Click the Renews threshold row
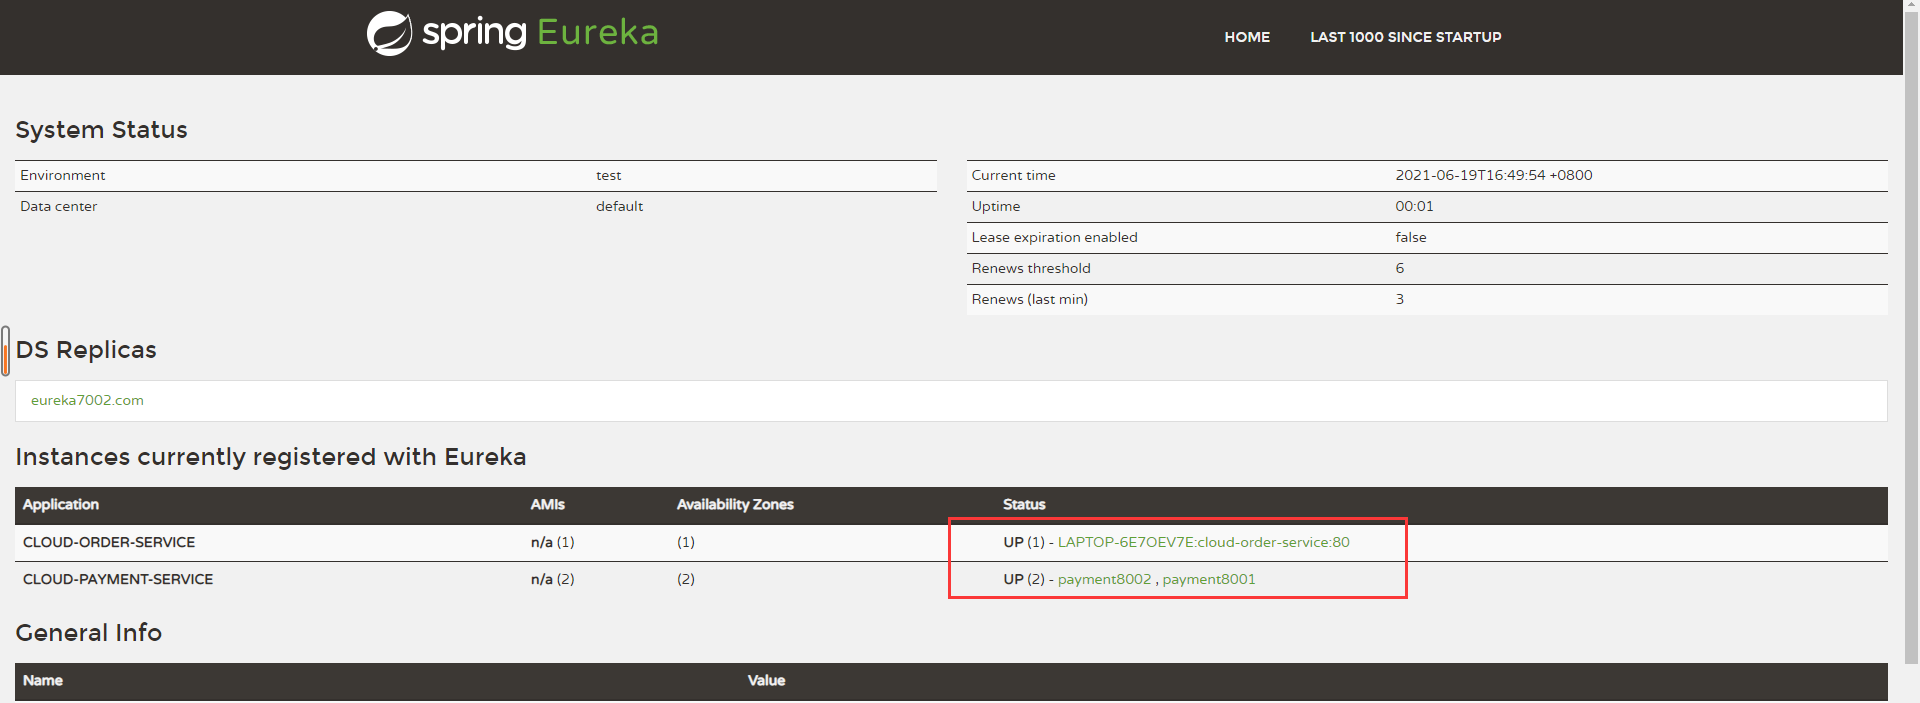The width and height of the screenshot is (1920, 703). tap(1427, 268)
